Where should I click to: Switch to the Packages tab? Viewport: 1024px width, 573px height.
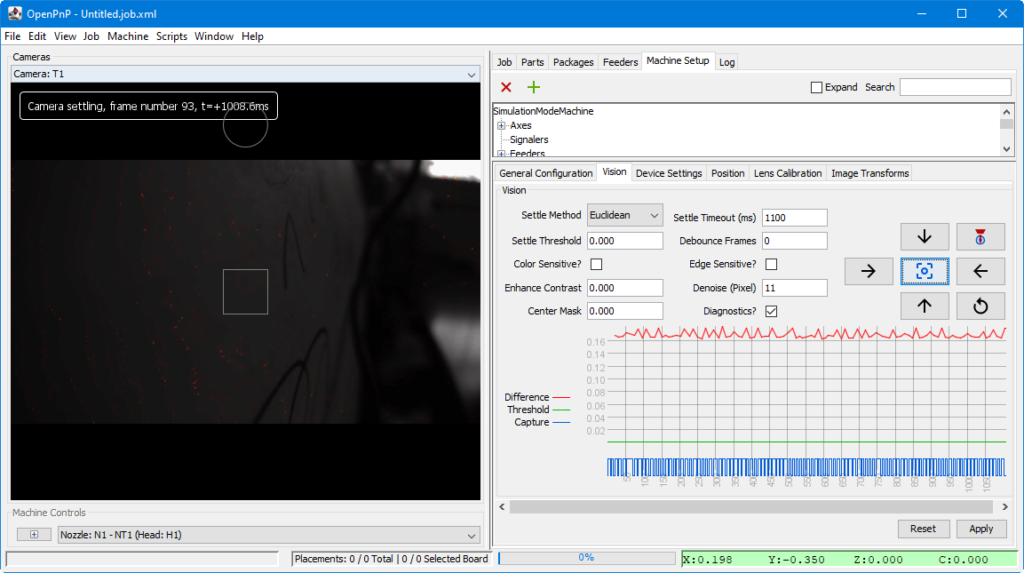[573, 62]
